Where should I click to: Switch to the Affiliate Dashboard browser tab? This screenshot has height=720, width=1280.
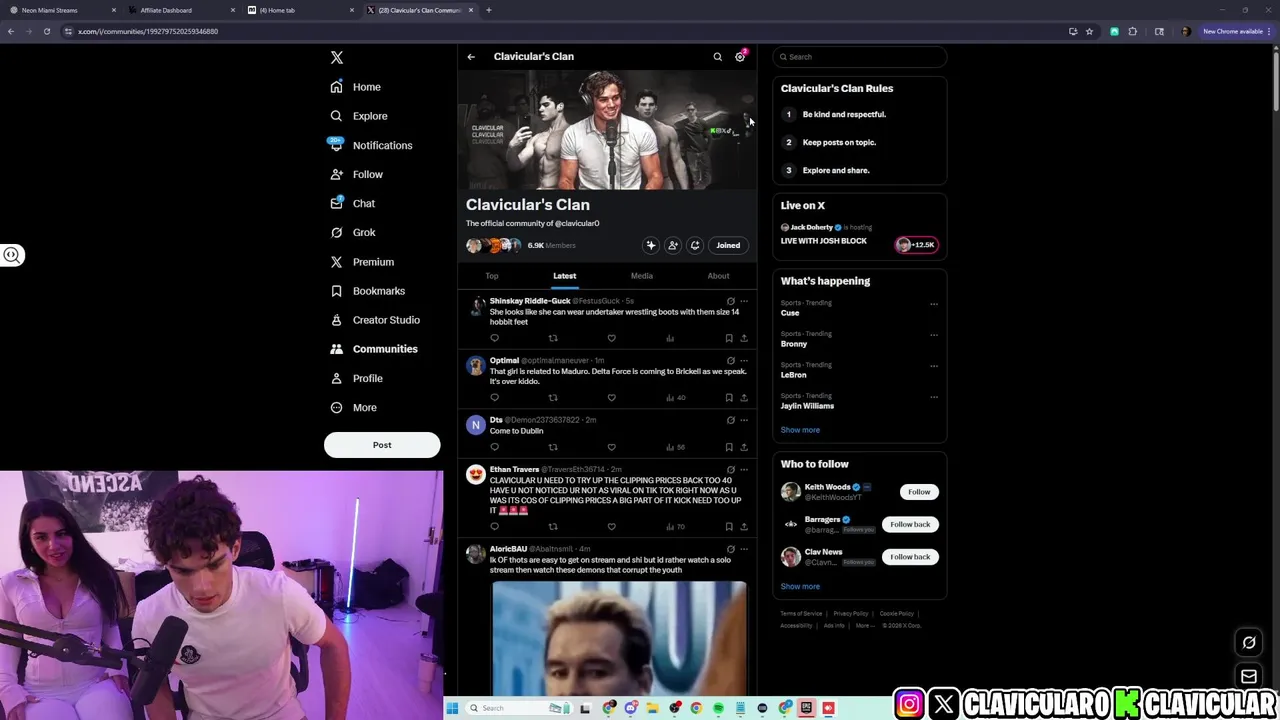click(179, 10)
